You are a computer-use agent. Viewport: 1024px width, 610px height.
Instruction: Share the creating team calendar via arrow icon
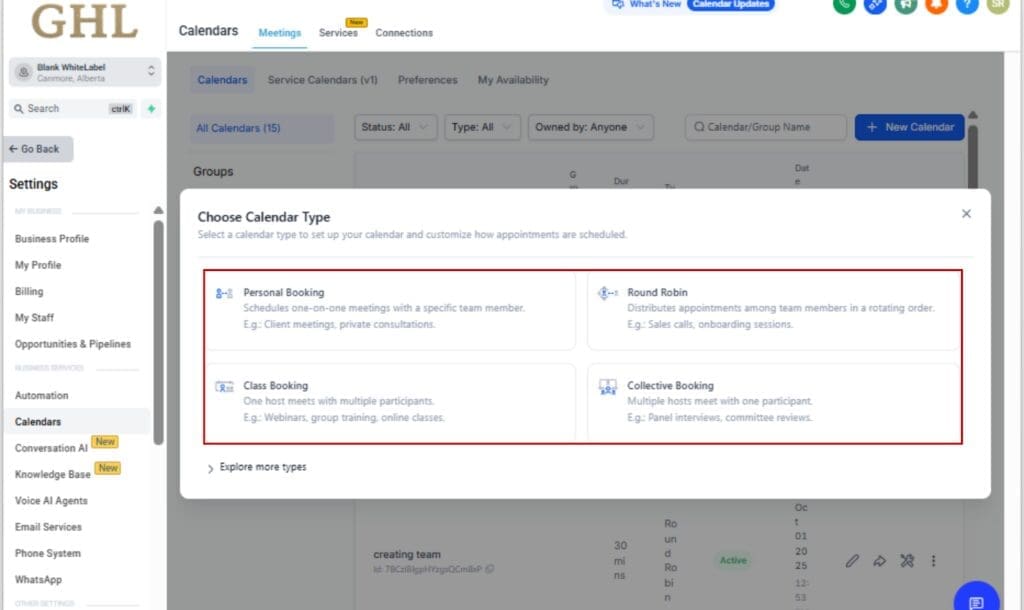coord(880,561)
